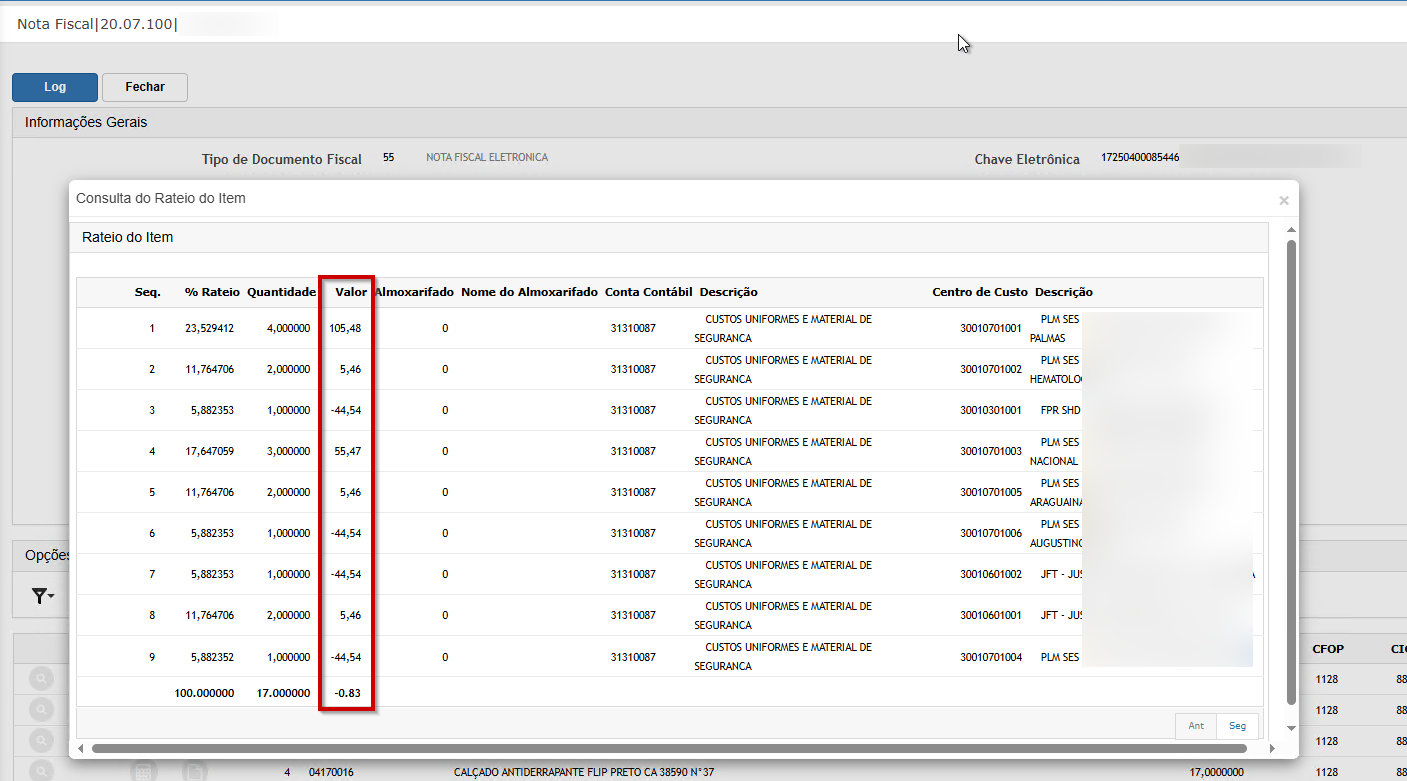
Task: Click centro de custo 30010601002
Action: pos(991,574)
